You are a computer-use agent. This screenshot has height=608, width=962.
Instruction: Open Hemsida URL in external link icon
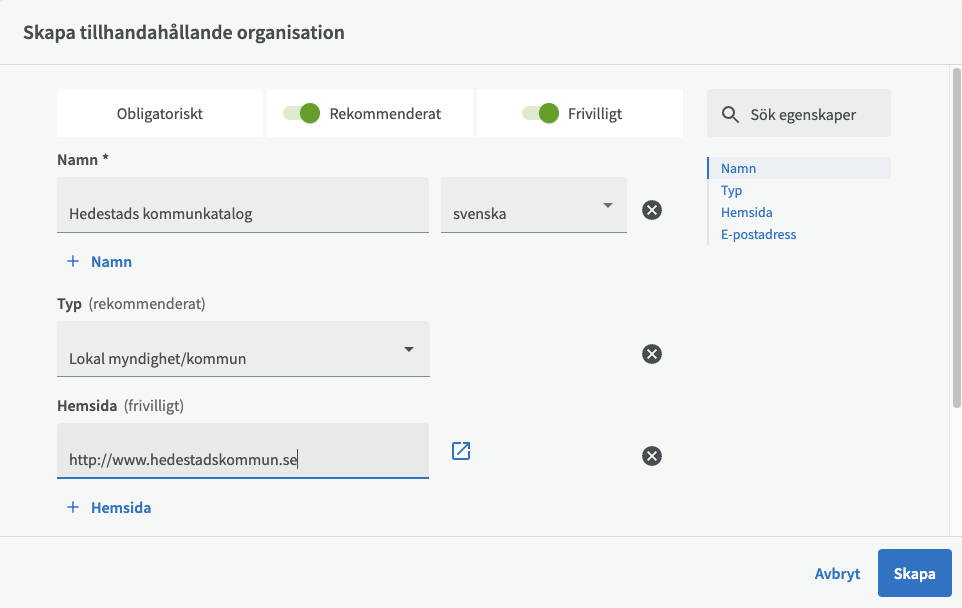(x=461, y=451)
